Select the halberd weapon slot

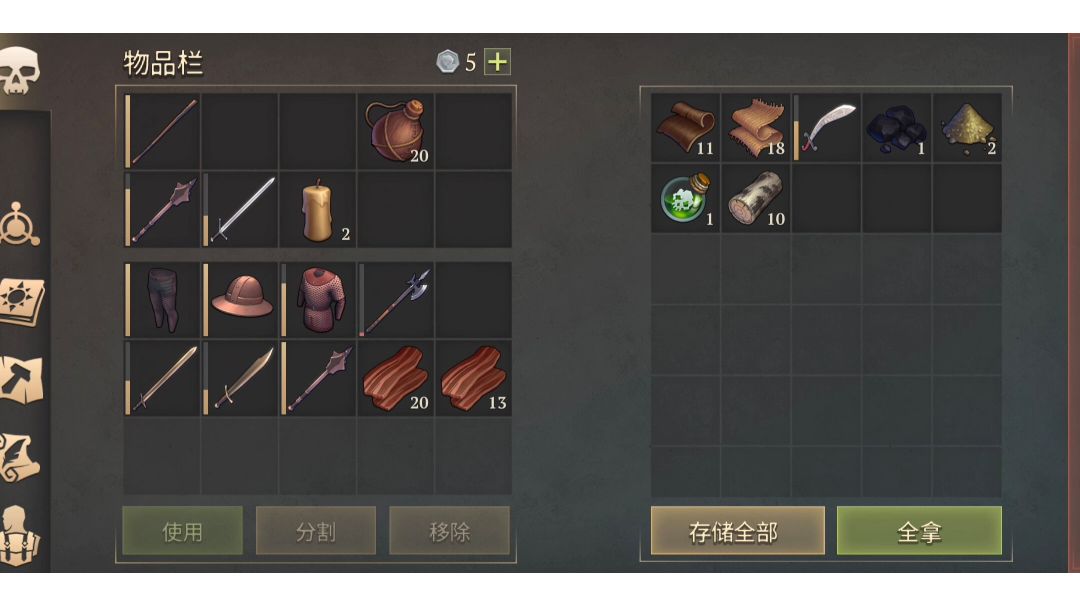point(396,299)
